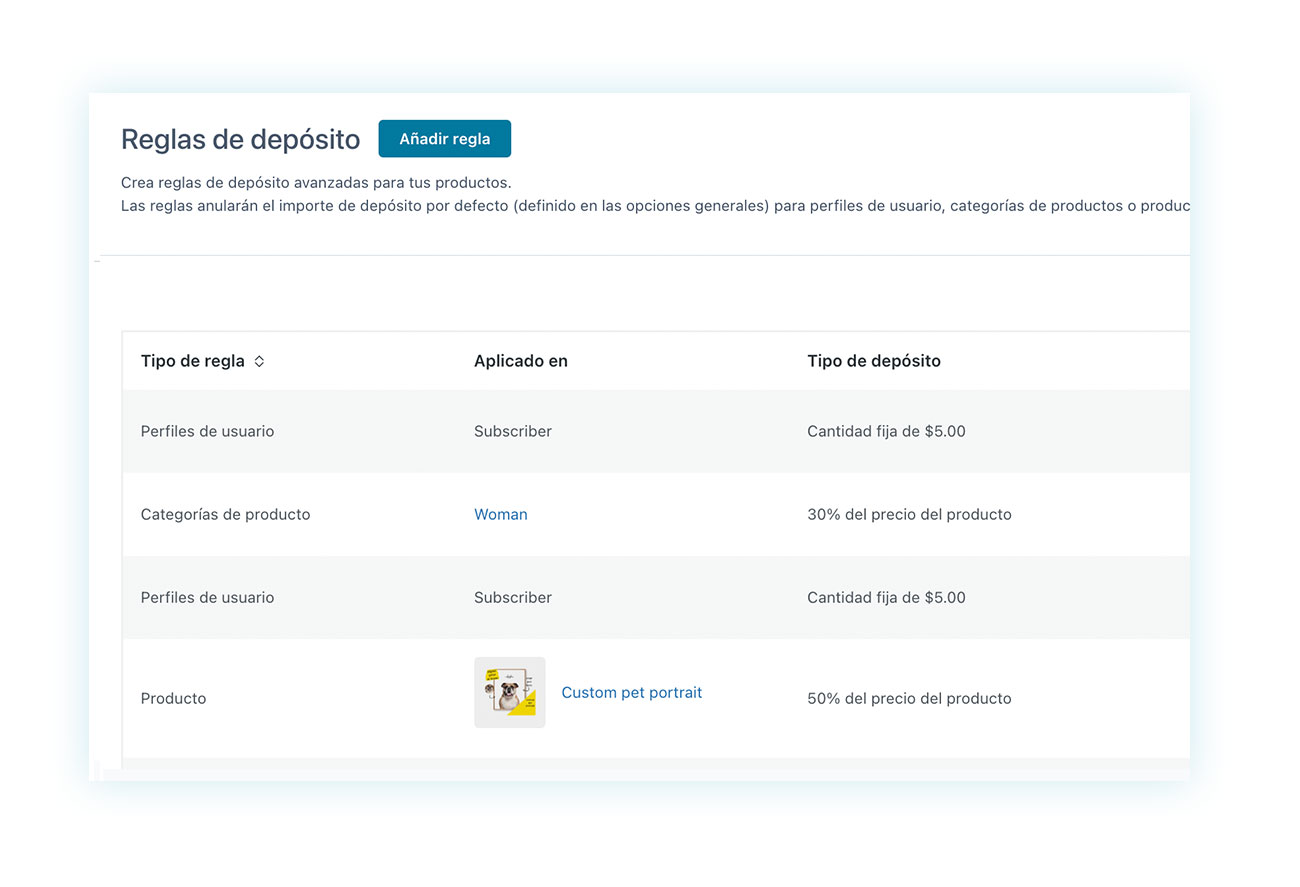Select the Categorías de producto cell
1300x887 pixels.
[226, 514]
